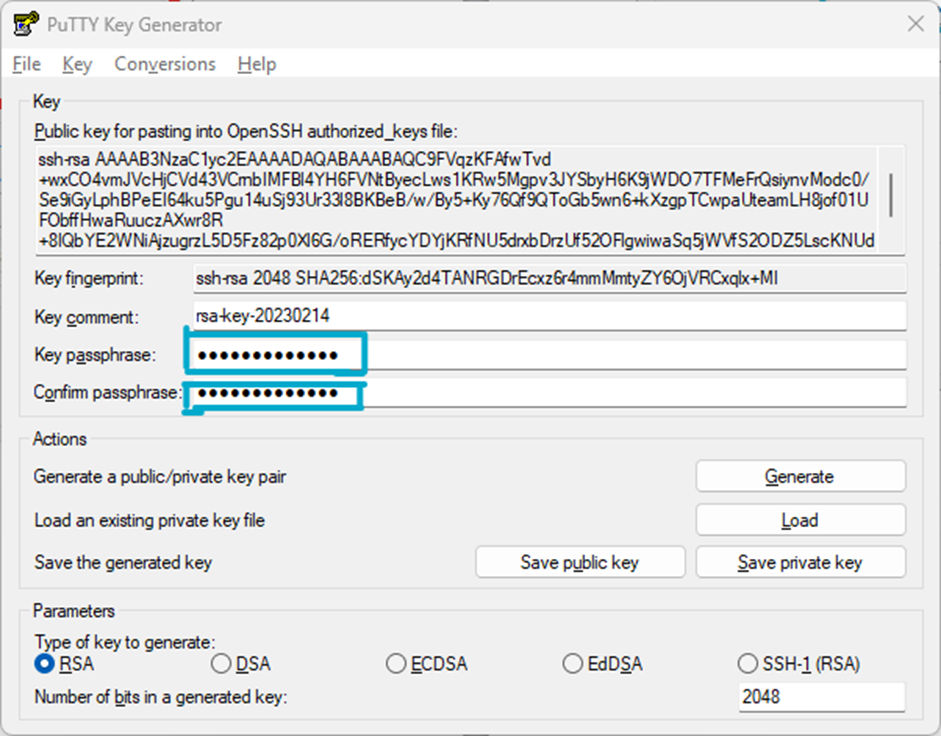This screenshot has width=941, height=736.
Task: Click the 'Key comment:' label
Action: (86, 317)
